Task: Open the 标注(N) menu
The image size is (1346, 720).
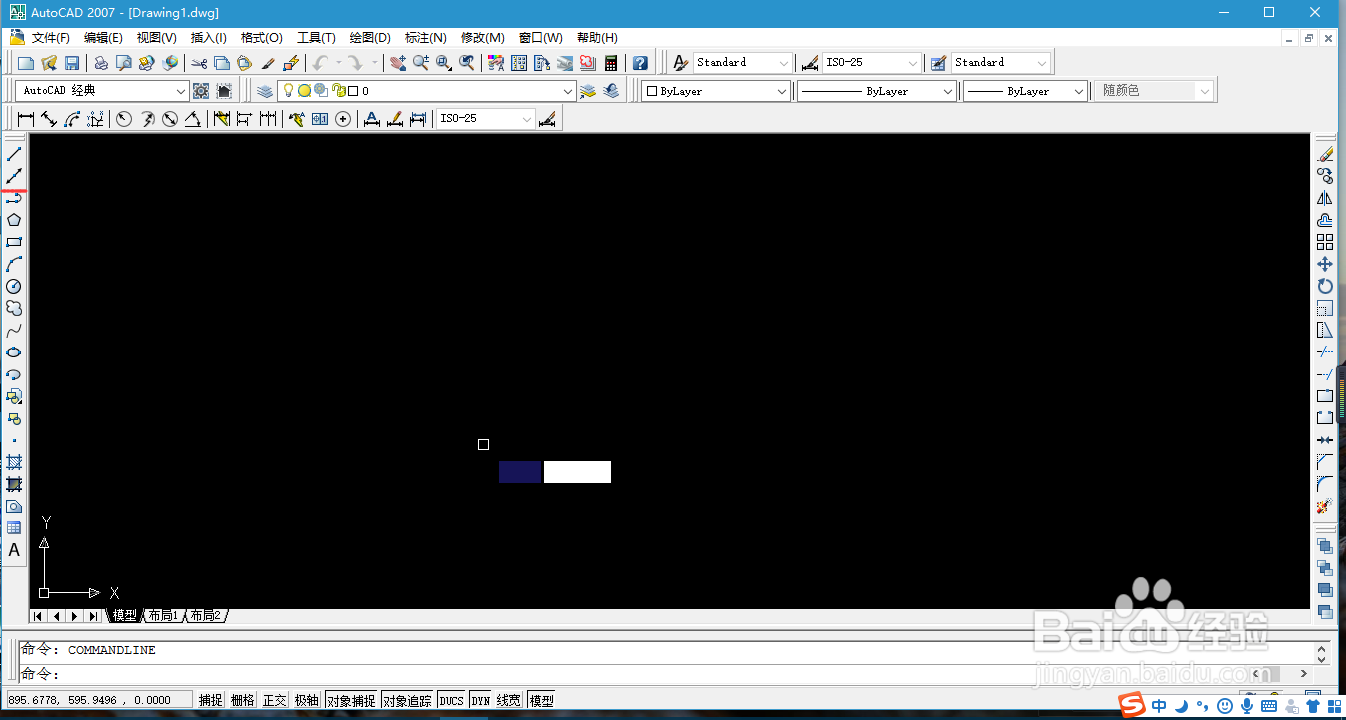Action: (x=425, y=38)
